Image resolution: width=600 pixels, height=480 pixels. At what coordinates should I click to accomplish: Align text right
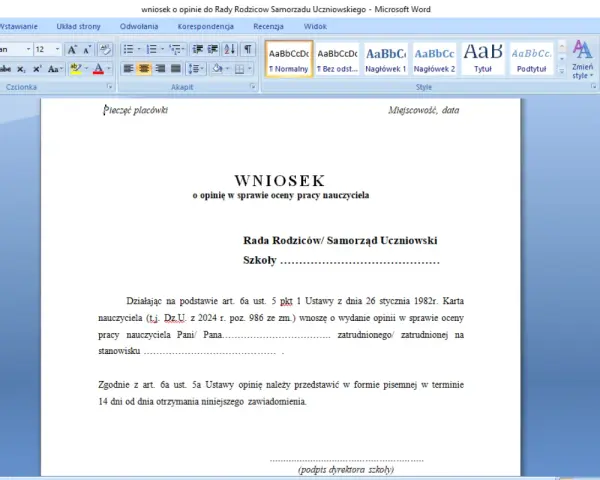pos(160,69)
